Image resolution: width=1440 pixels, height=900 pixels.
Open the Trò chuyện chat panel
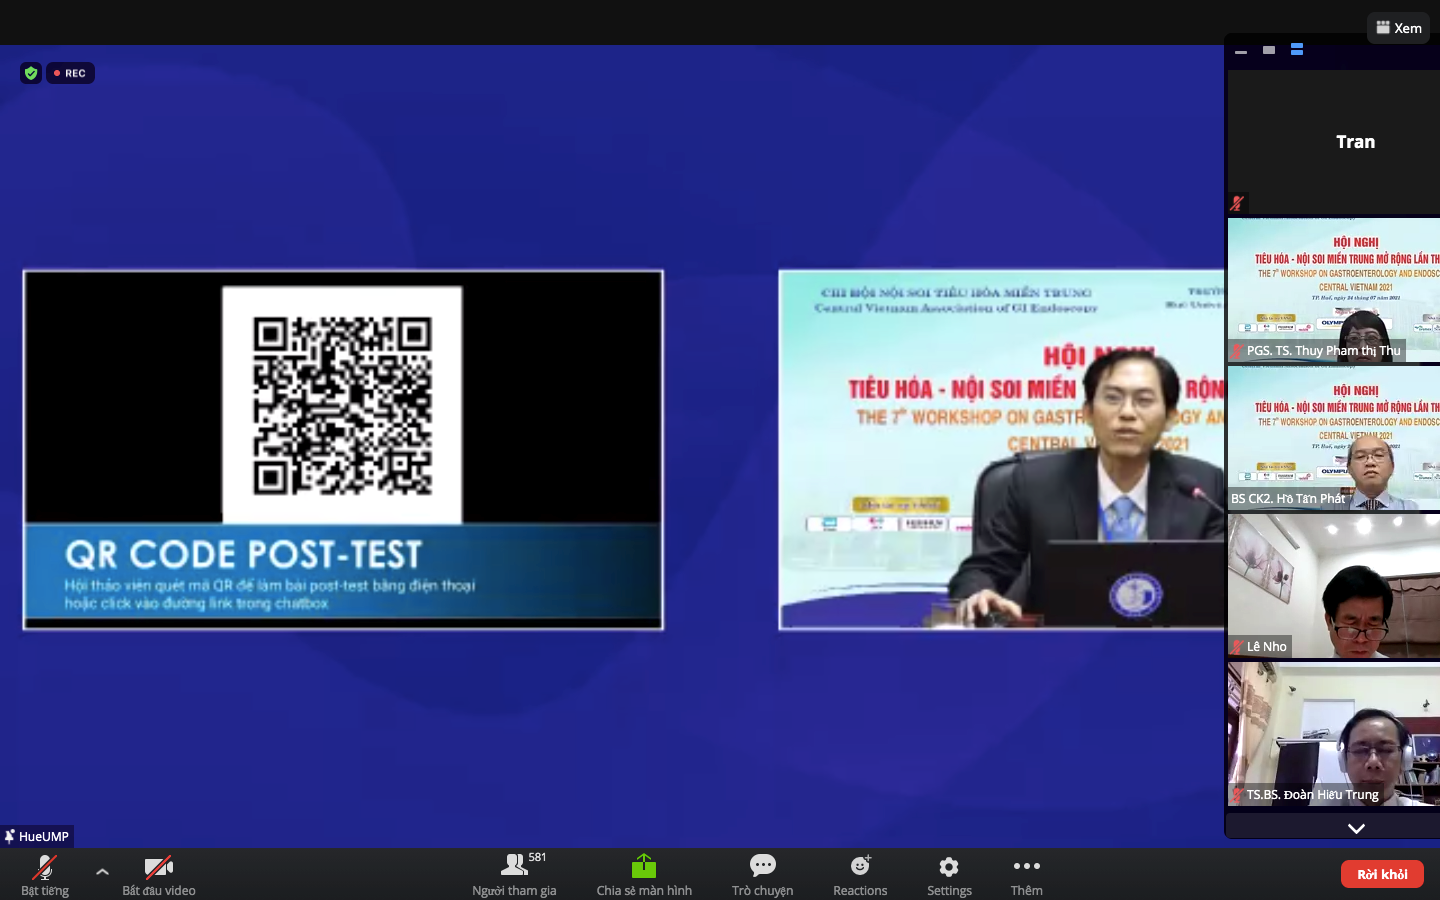pyautogui.click(x=762, y=873)
